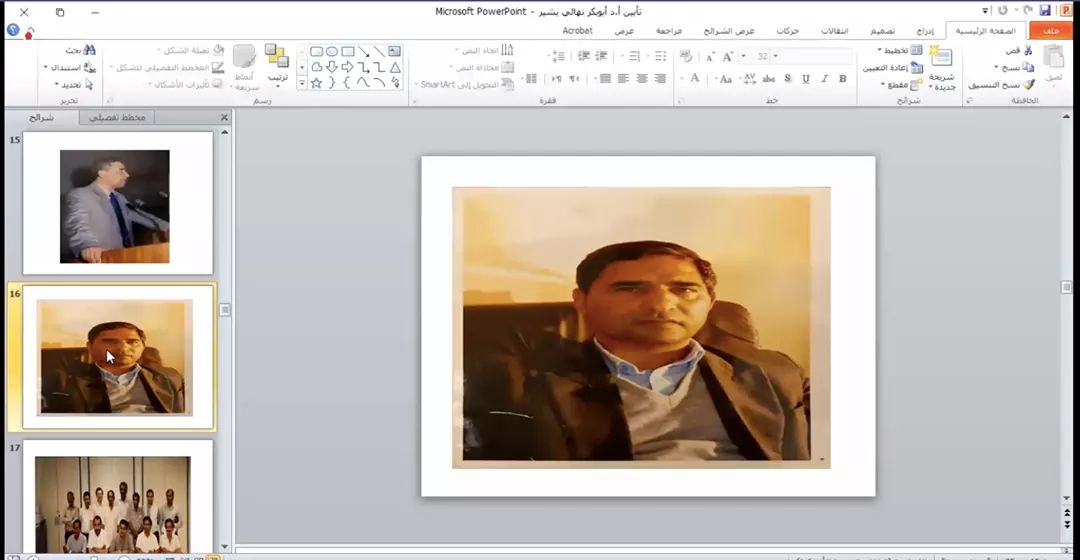Open the Arrange (ترتيب) tool

tap(277, 62)
